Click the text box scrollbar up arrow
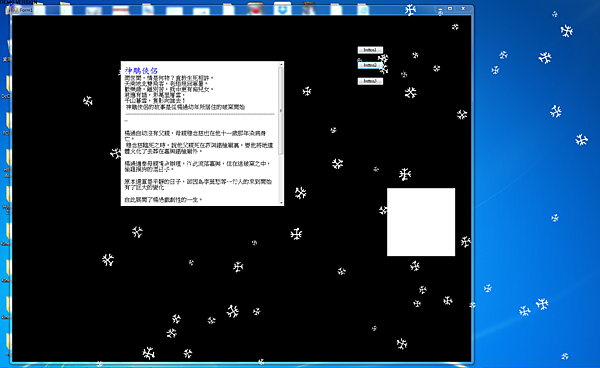 click(281, 64)
